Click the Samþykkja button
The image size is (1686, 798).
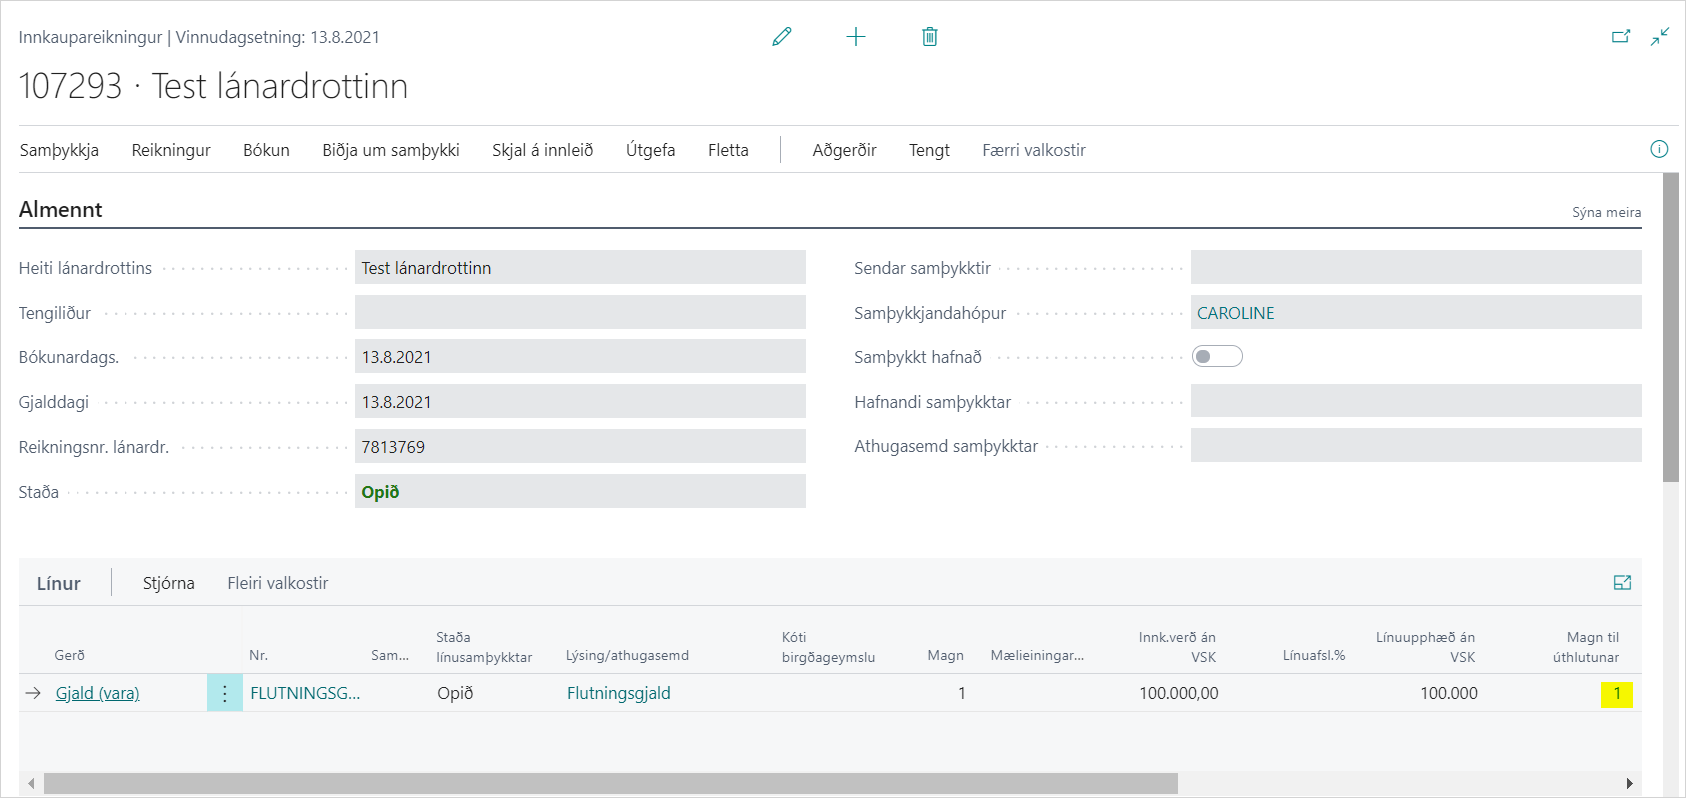(59, 150)
